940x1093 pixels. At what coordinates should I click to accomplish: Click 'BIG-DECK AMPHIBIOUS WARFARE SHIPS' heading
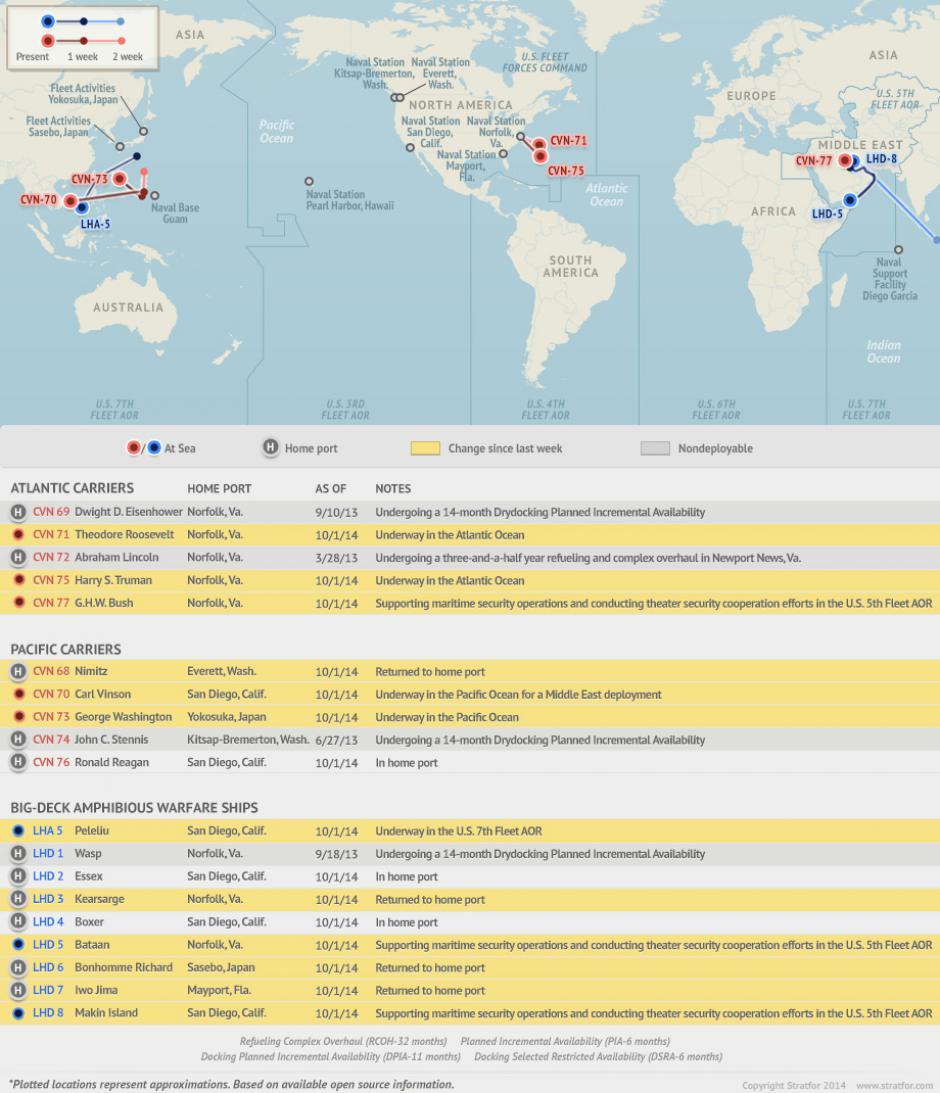(134, 807)
